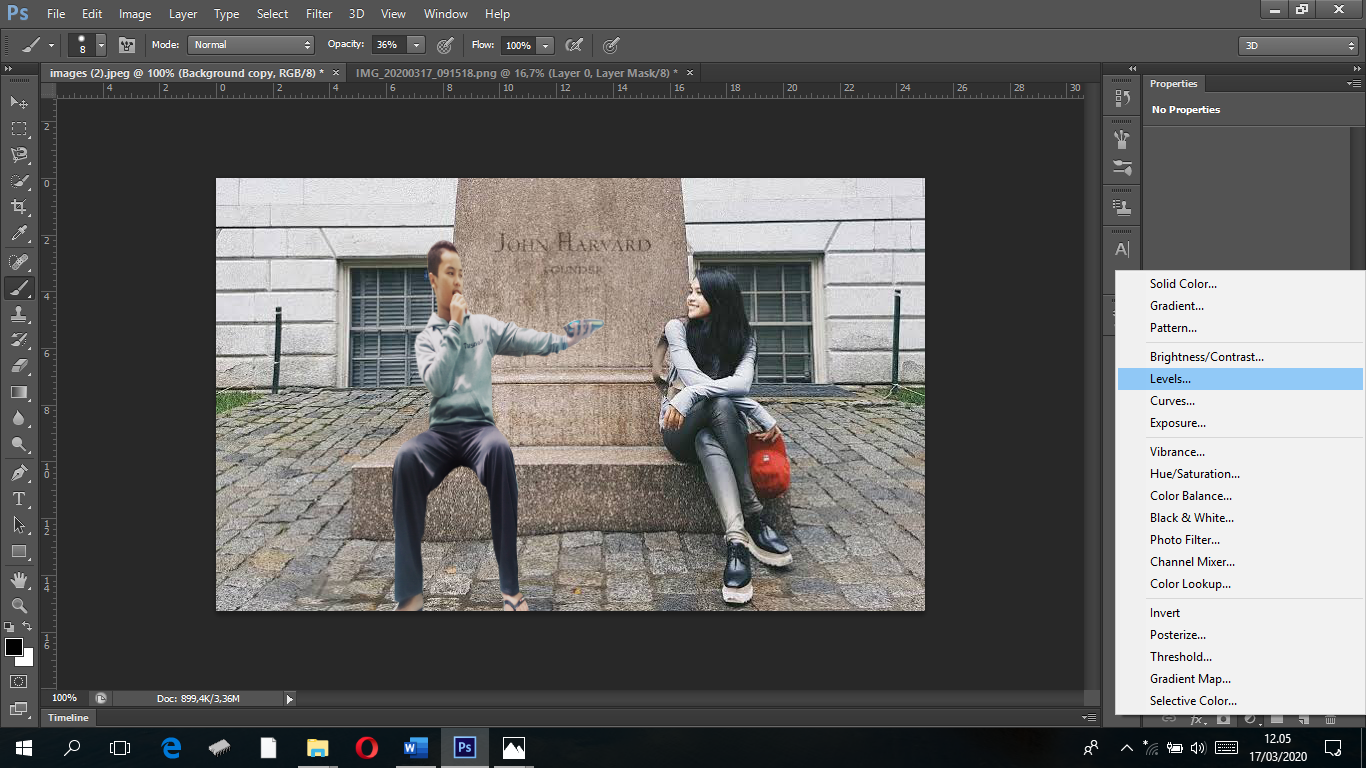The width and height of the screenshot is (1366, 768).
Task: Select the Eyedropper tool
Action: click(x=19, y=234)
